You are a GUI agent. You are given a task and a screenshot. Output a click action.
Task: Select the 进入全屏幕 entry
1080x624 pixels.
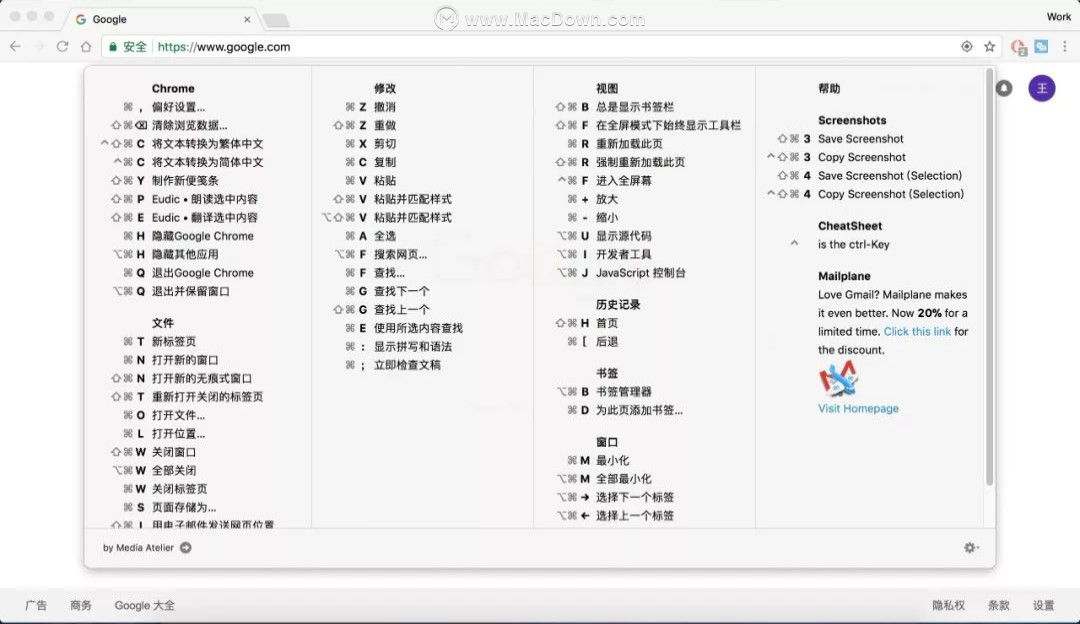pyautogui.click(x=623, y=180)
